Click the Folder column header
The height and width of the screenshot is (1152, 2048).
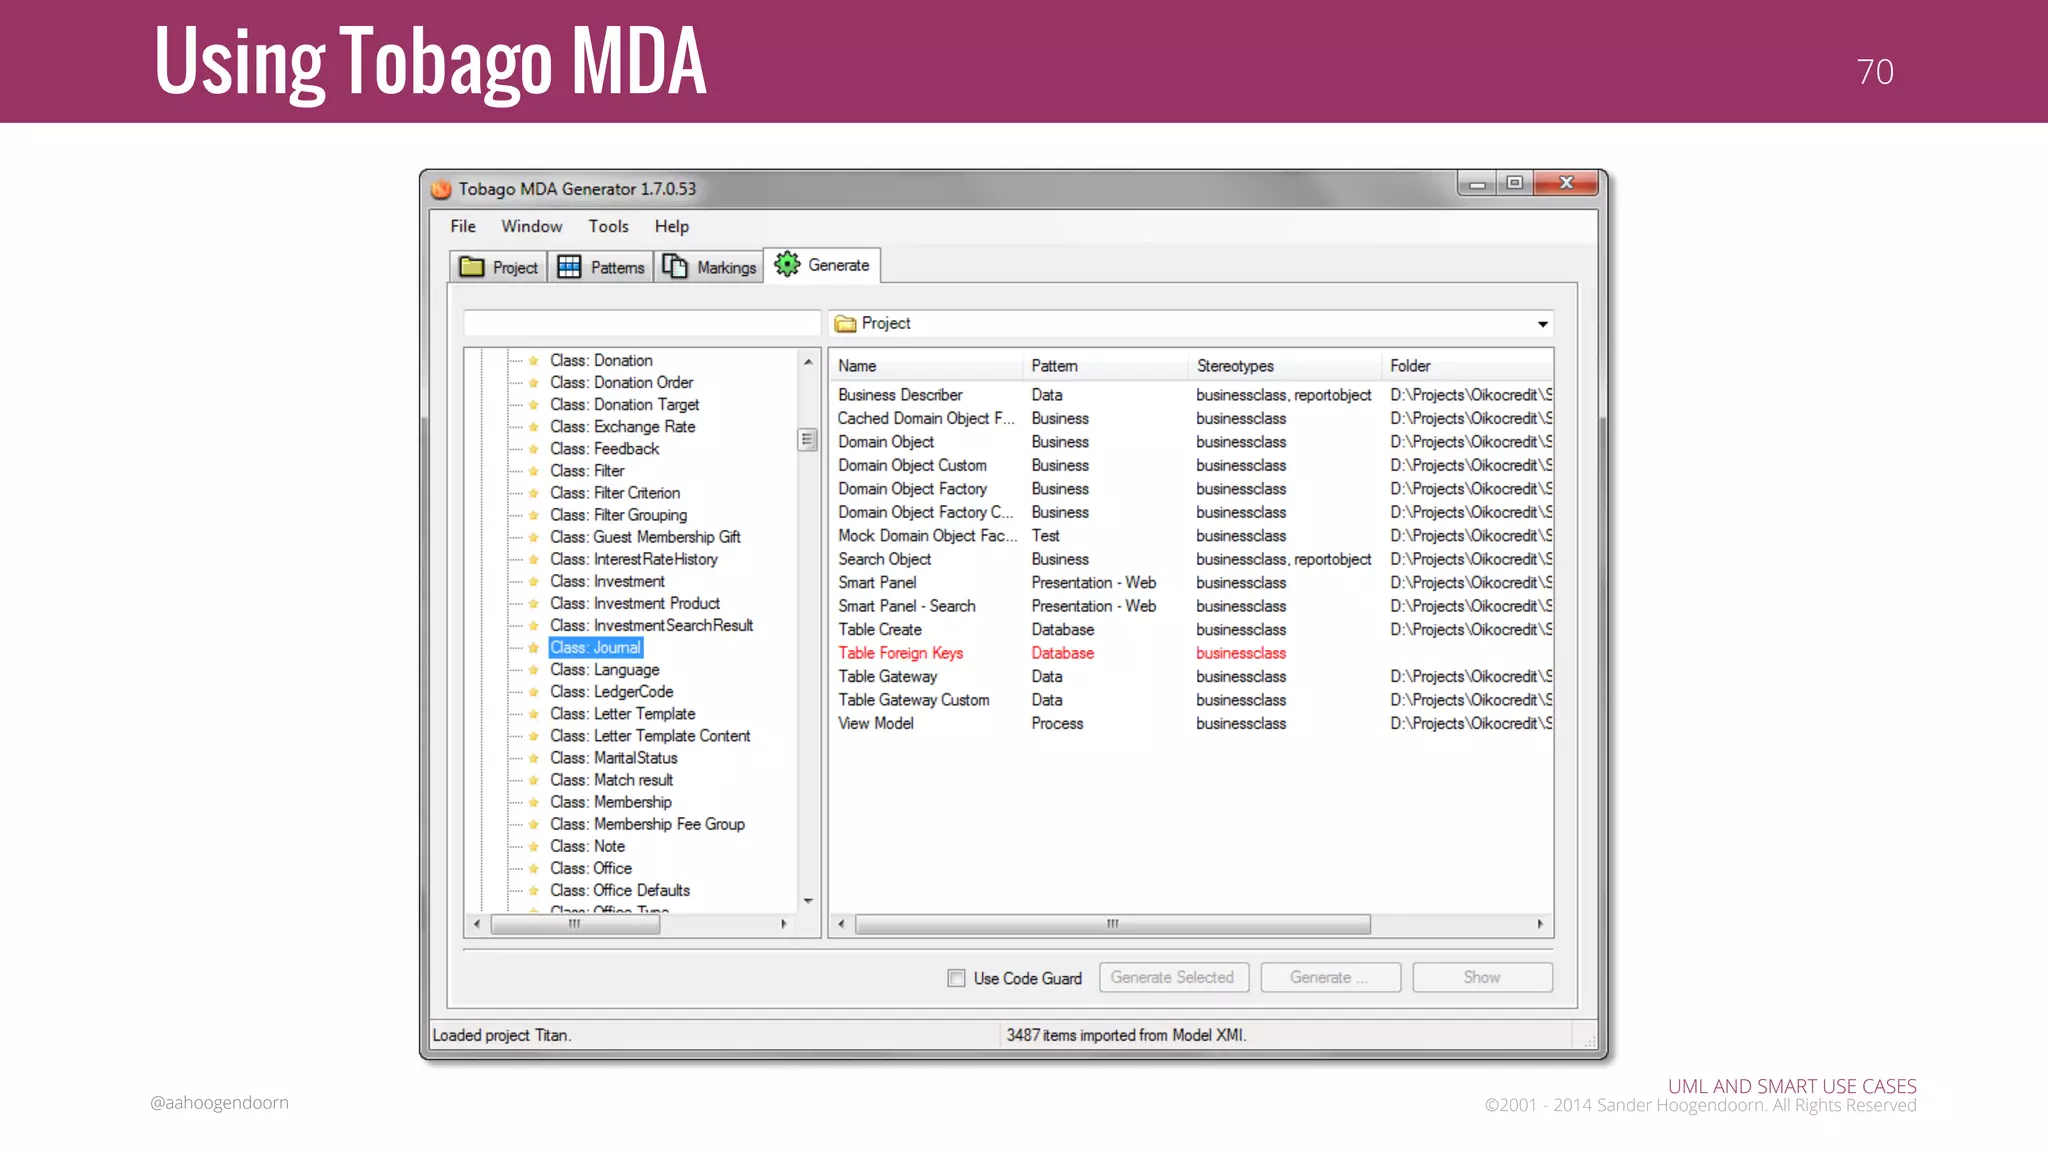click(x=1467, y=366)
